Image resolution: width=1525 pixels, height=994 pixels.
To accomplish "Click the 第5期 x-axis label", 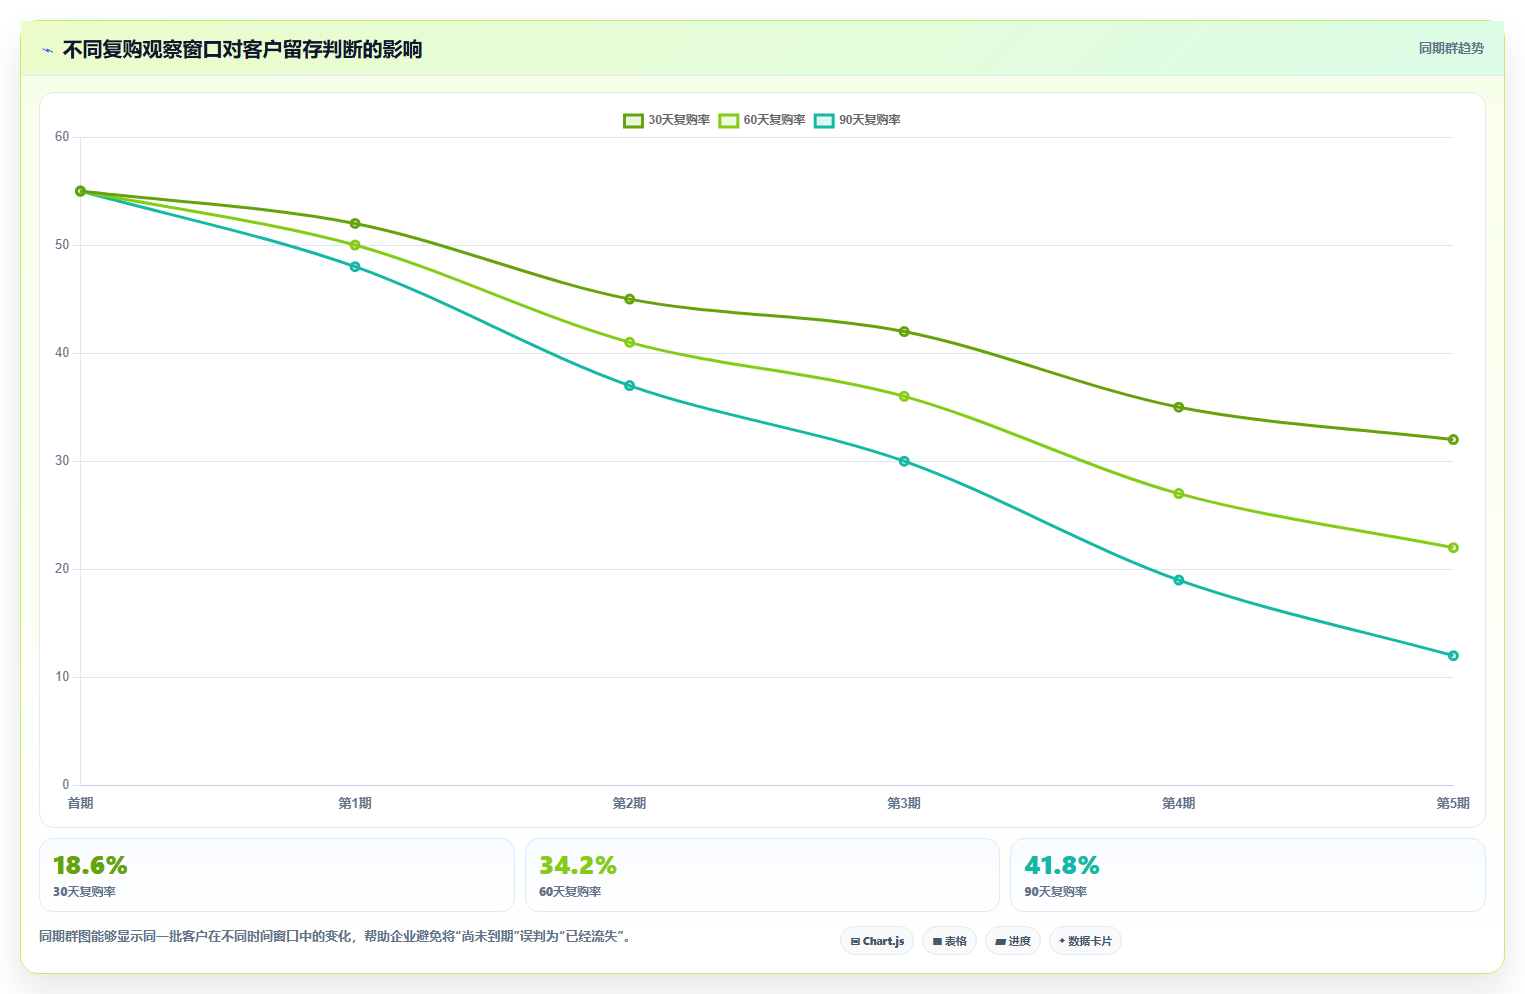I will [x=1453, y=803].
